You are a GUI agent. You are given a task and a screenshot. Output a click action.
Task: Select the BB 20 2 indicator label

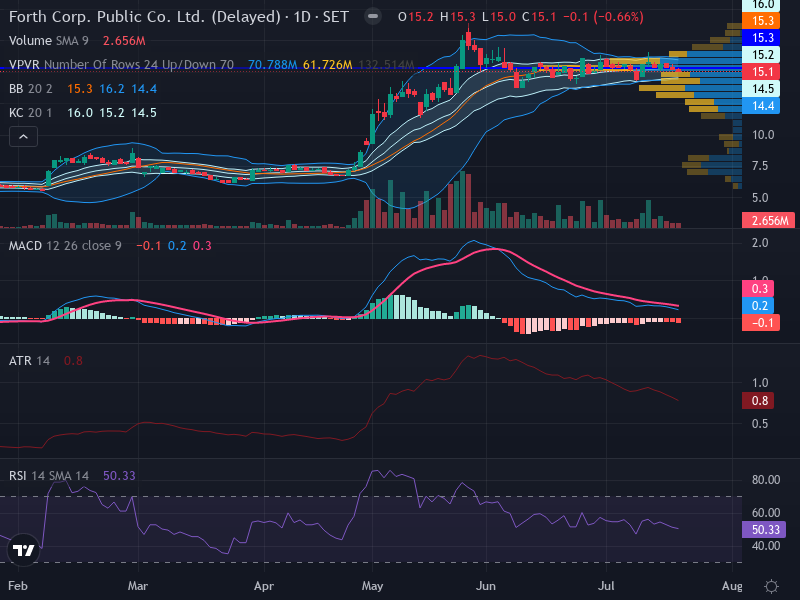[x=31, y=89]
